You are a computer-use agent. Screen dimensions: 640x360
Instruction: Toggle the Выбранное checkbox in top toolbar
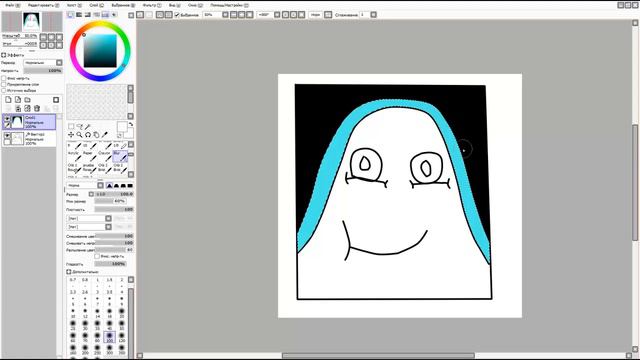177,15
